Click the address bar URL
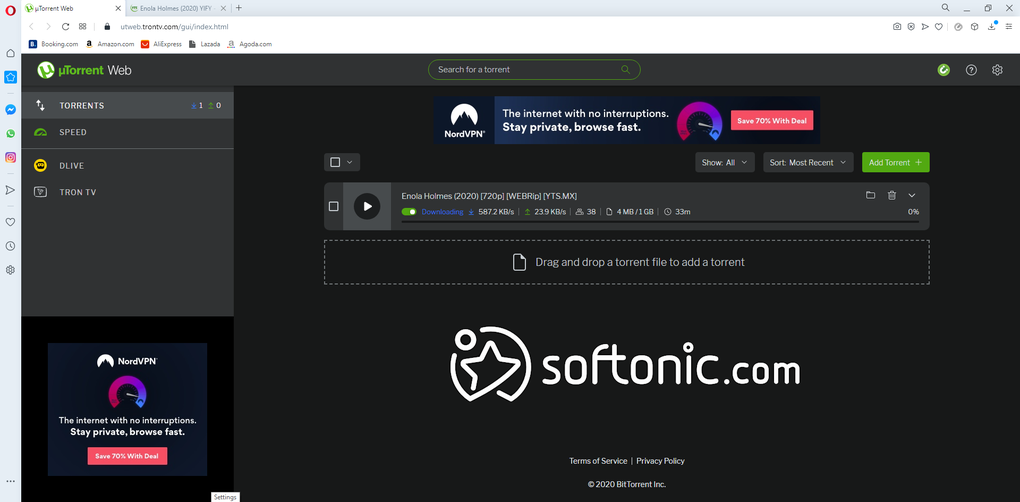Screen dimensions: 1020x502 click(x=174, y=27)
